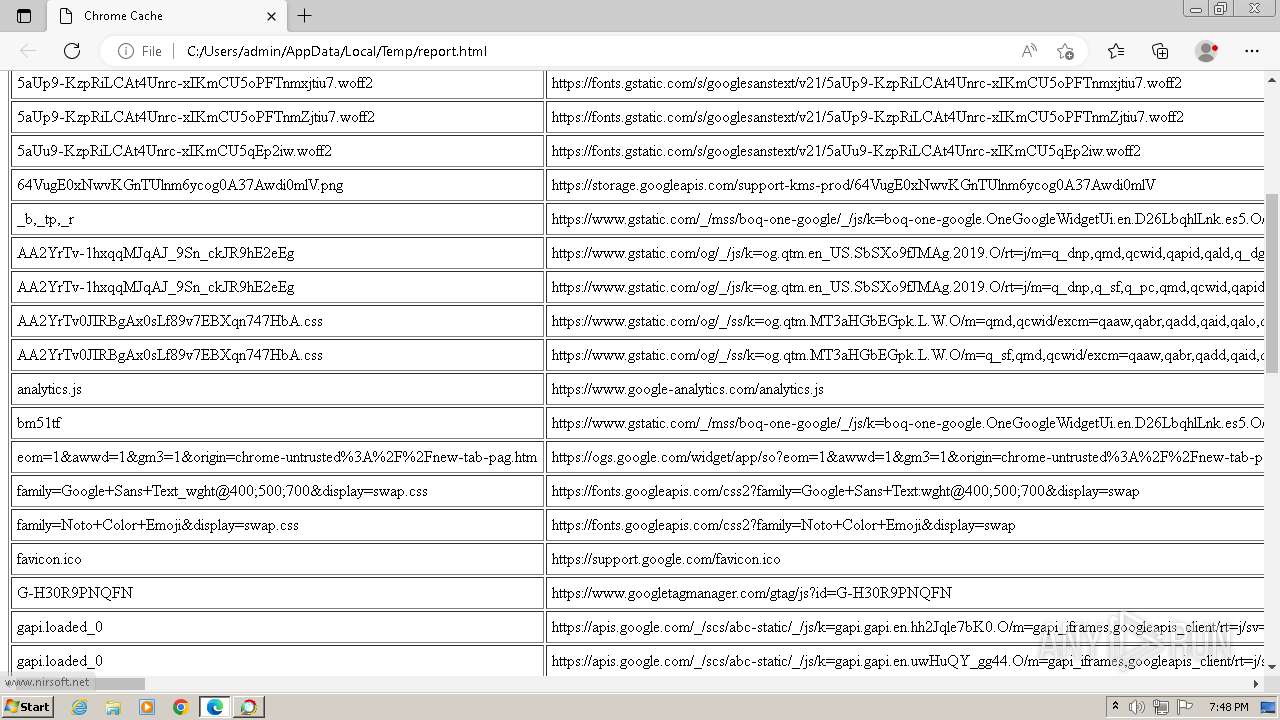Select the Noto+Color+Emoji fonts.googleapis.com URL
The width and height of the screenshot is (1280, 720).
(x=783, y=525)
